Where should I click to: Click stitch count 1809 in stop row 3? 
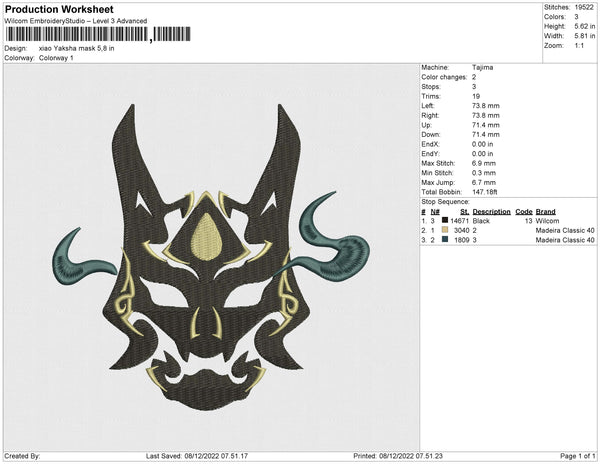pyautogui.click(x=461, y=240)
